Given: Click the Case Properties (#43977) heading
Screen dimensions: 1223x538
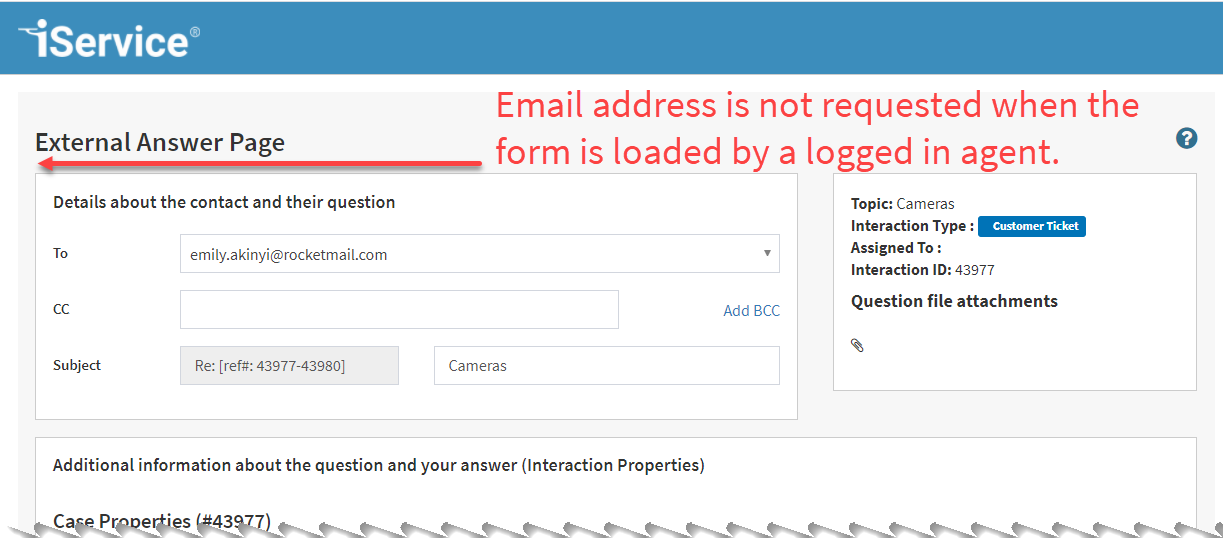Looking at the screenshot, I should [x=162, y=521].
